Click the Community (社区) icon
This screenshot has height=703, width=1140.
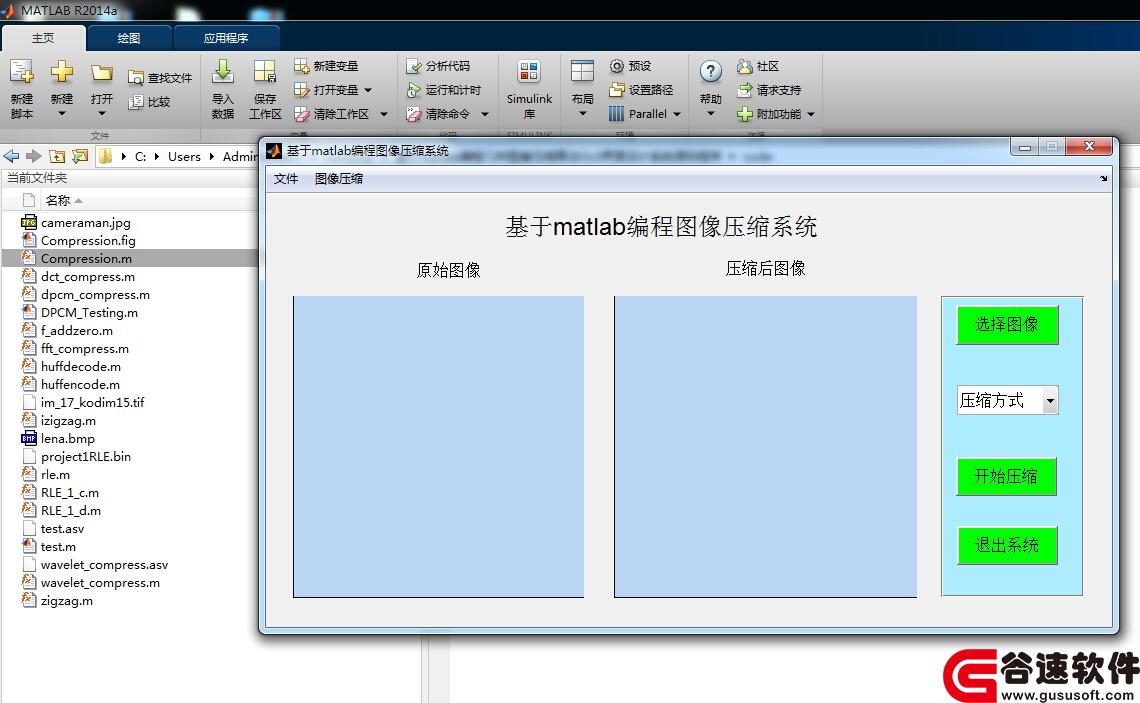coord(744,66)
